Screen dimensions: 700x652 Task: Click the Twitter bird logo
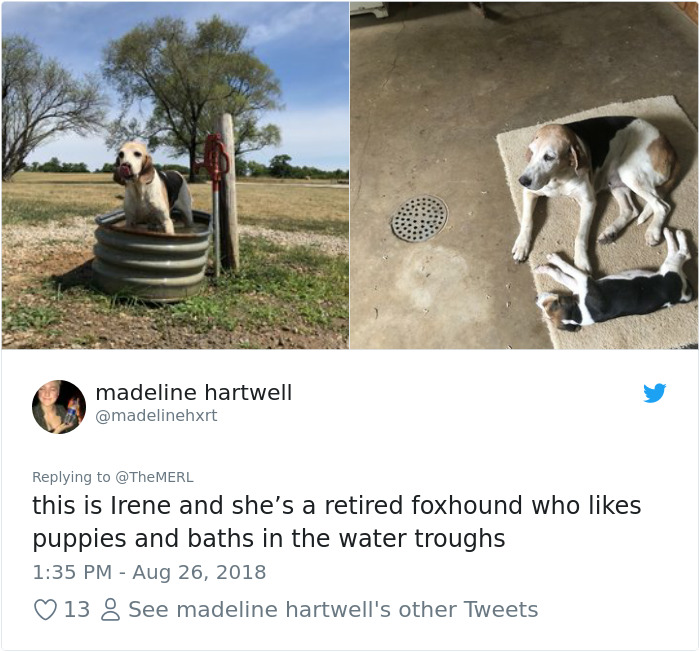click(654, 393)
